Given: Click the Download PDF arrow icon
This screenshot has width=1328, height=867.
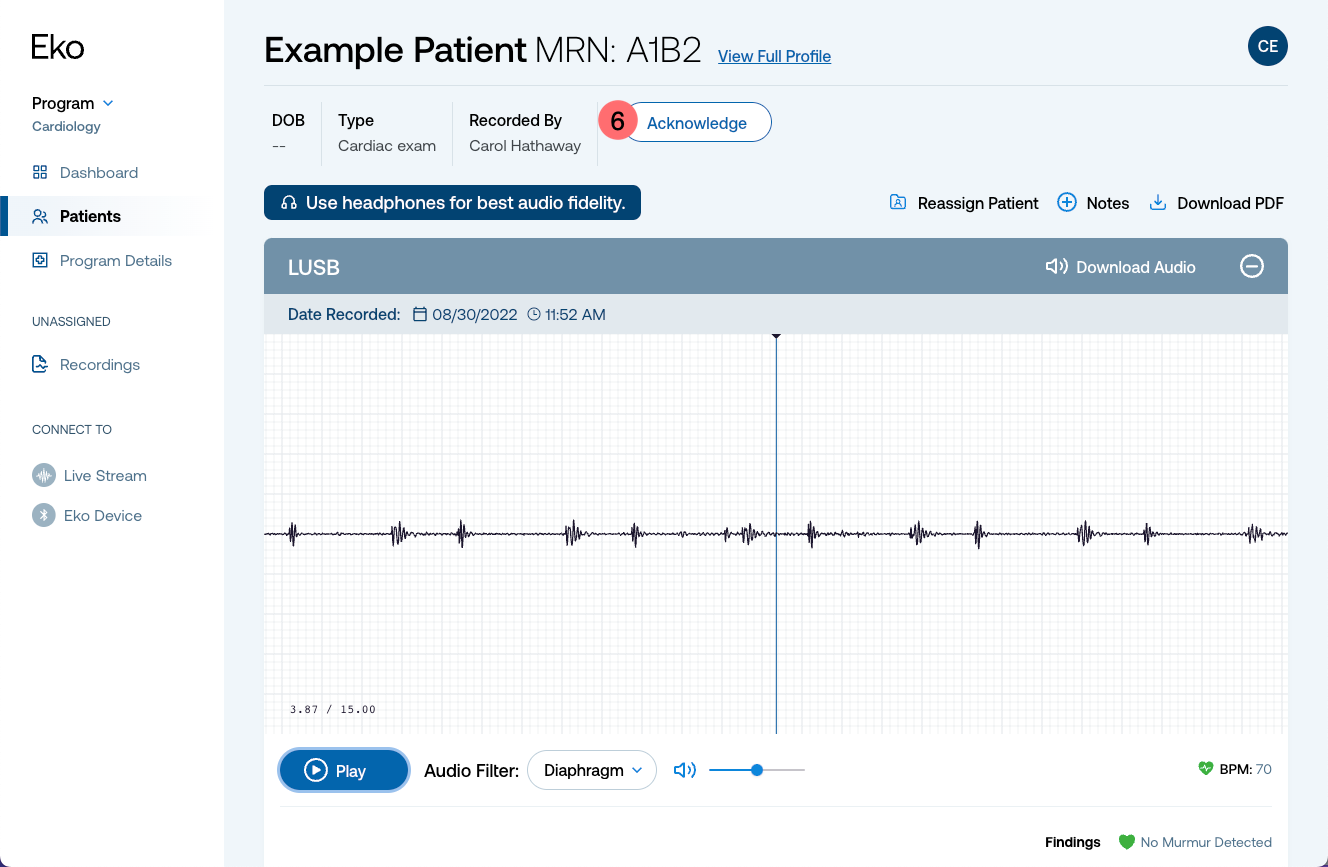Looking at the screenshot, I should point(1158,203).
